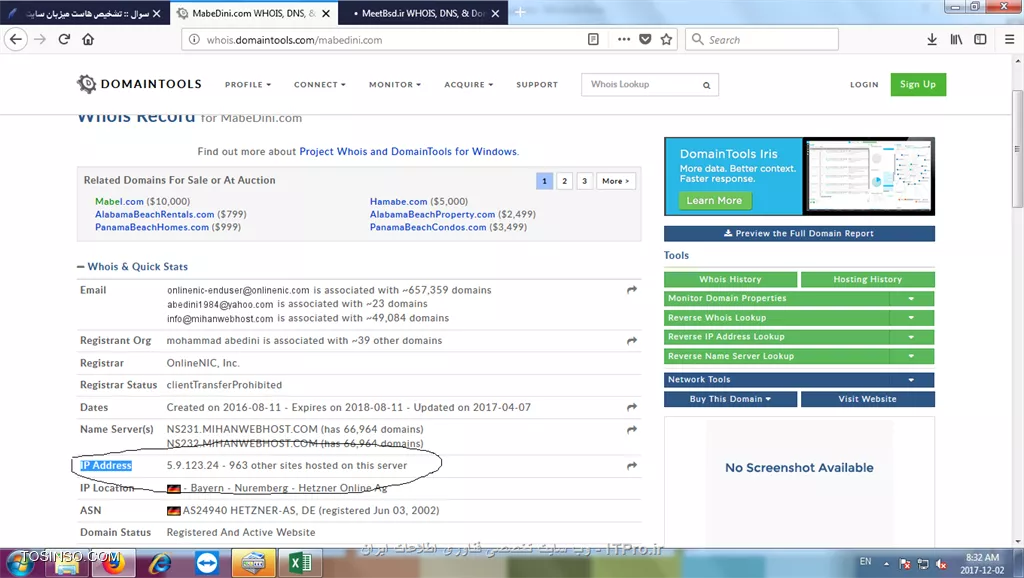Open the SUPPORT menu item

click(x=537, y=85)
